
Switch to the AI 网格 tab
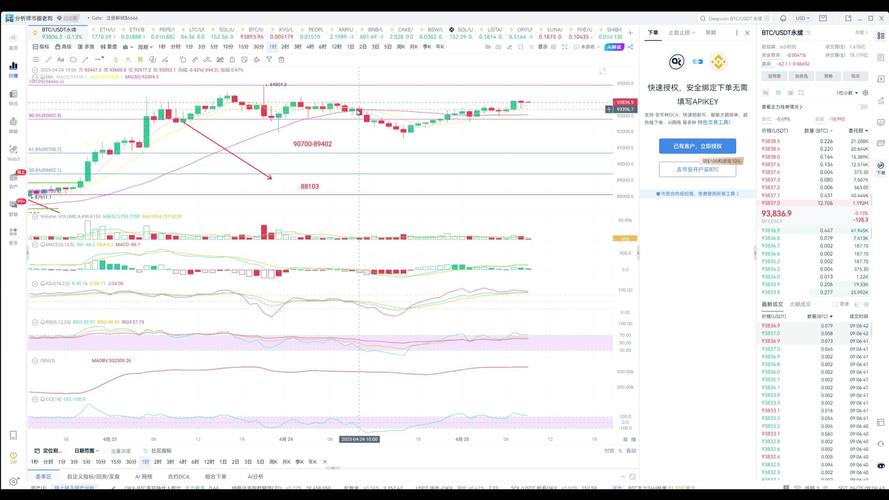(143, 477)
